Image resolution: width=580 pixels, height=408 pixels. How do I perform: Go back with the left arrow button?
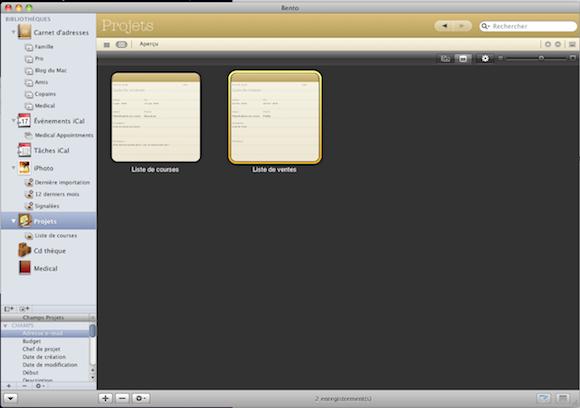point(444,26)
